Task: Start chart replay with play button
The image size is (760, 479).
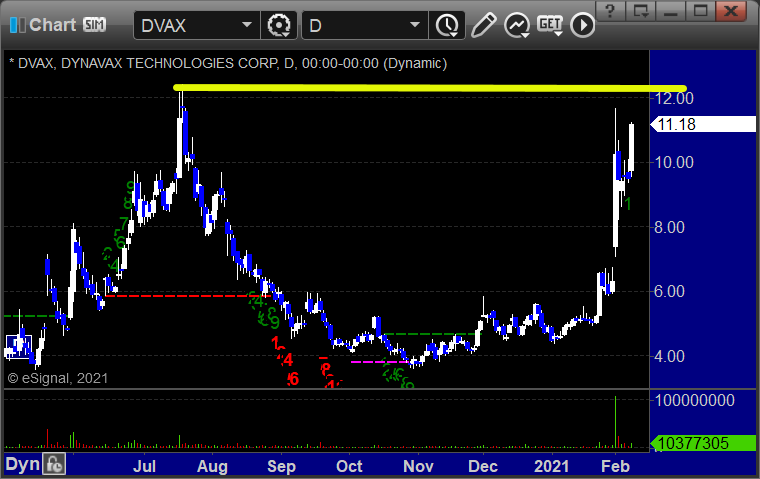Action: pos(582,25)
